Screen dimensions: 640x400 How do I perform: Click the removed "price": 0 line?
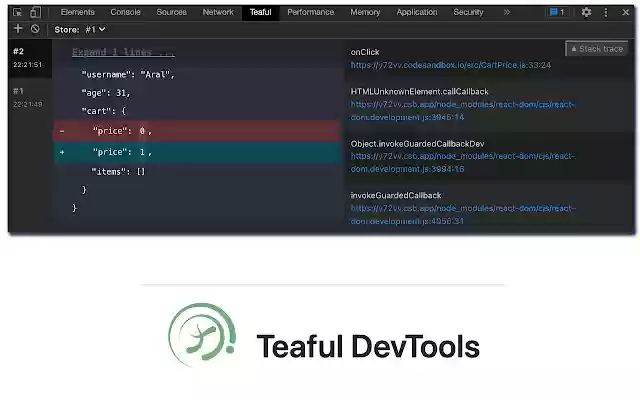pos(196,131)
